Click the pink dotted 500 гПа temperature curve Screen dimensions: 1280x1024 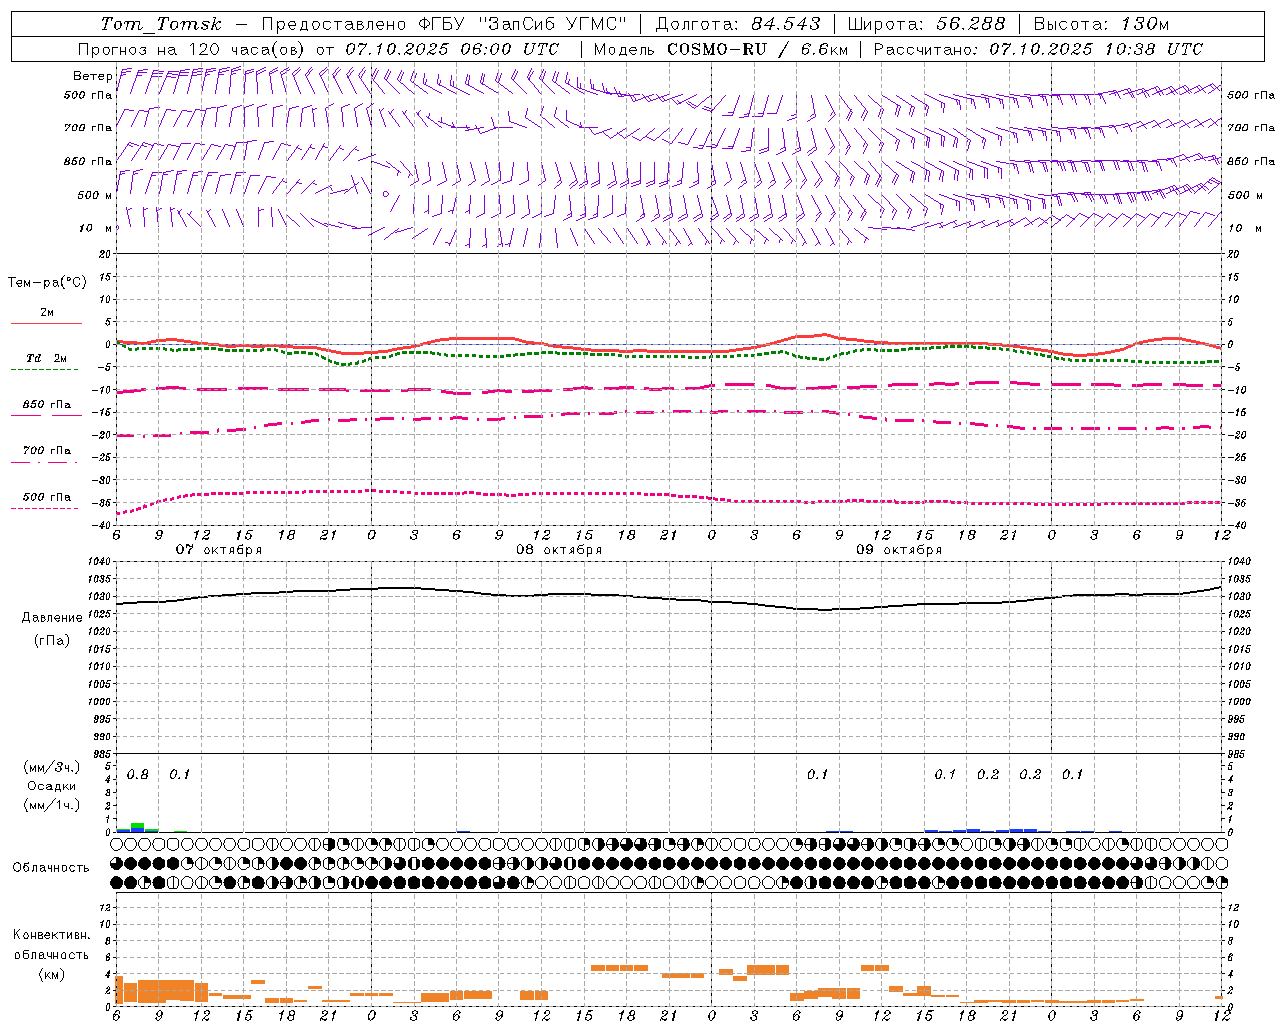click(670, 495)
